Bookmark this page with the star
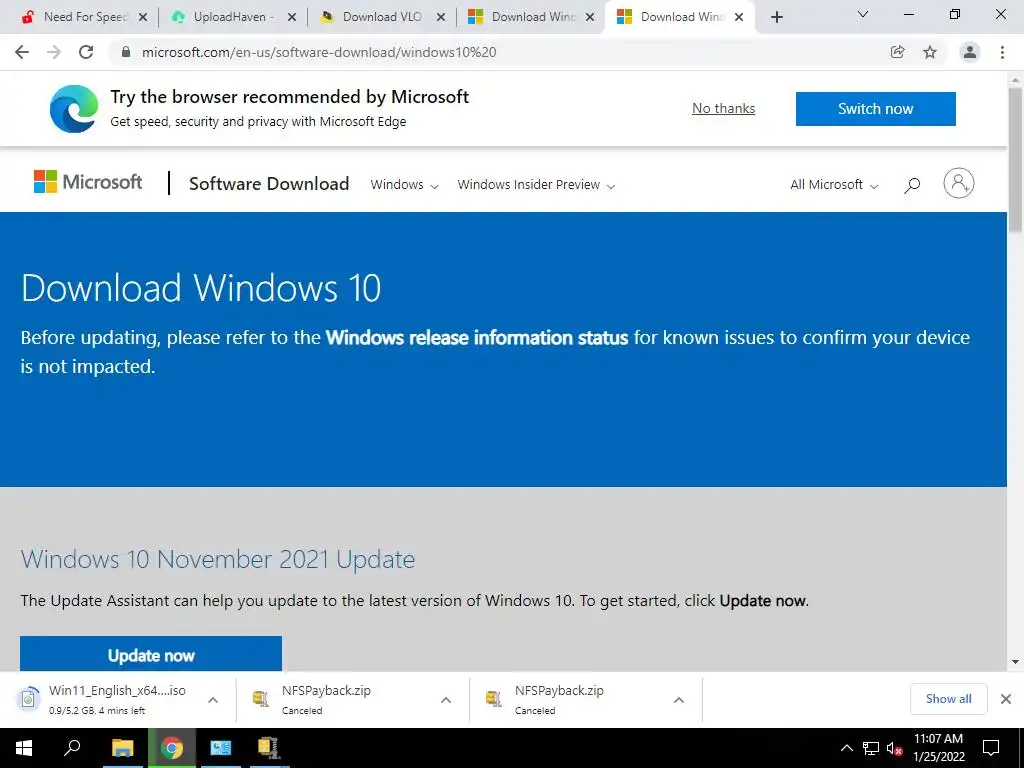This screenshot has height=768, width=1024. point(930,52)
